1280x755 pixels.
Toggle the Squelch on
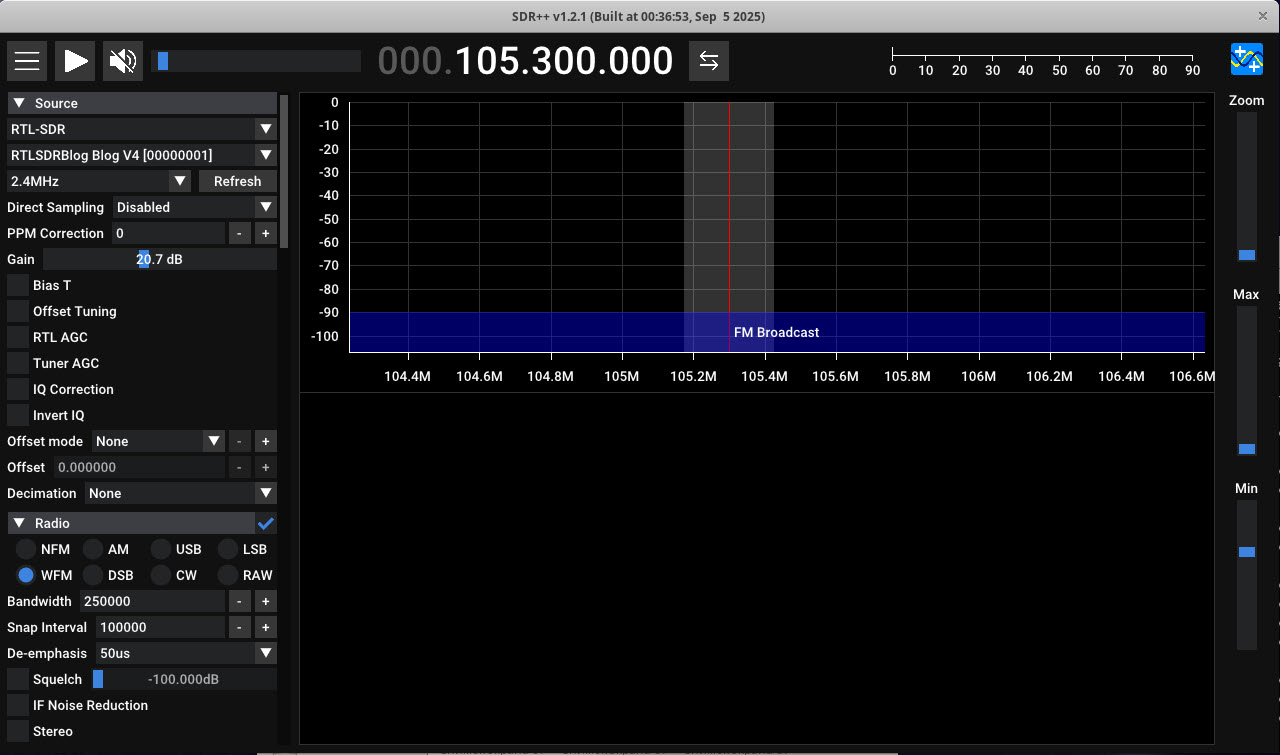(16, 679)
